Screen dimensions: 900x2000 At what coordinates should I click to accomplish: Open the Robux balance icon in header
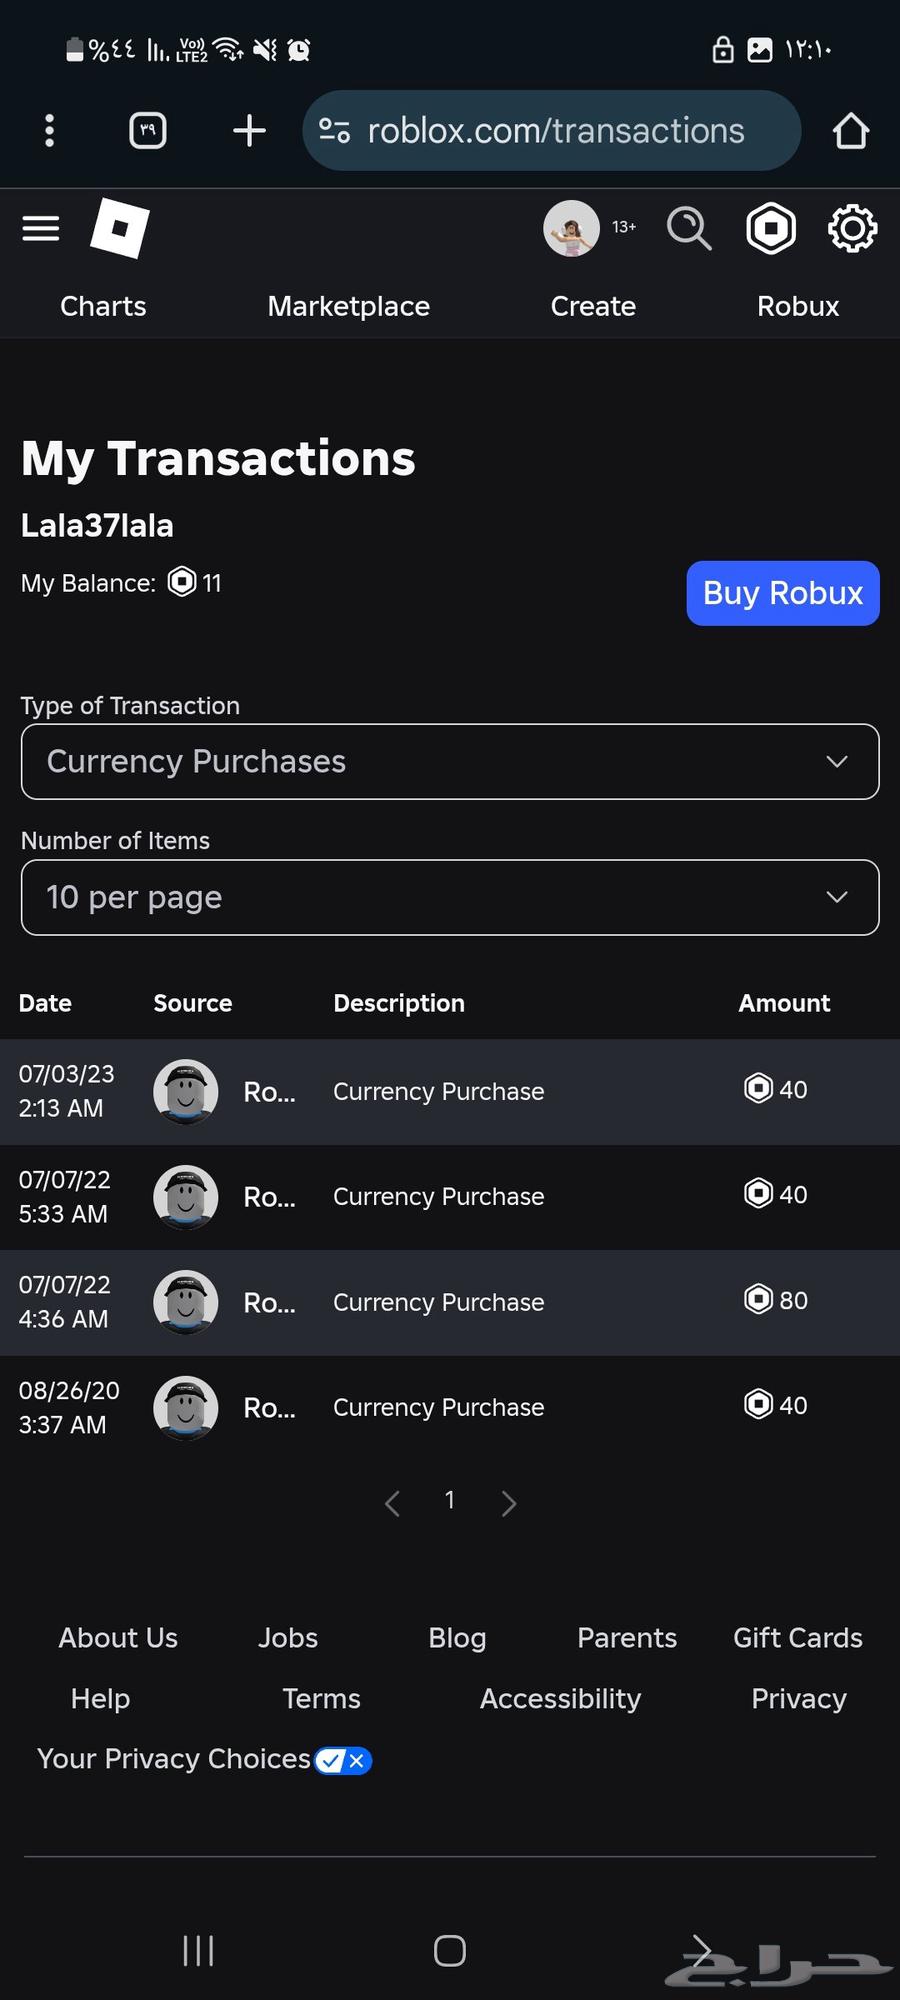(771, 229)
